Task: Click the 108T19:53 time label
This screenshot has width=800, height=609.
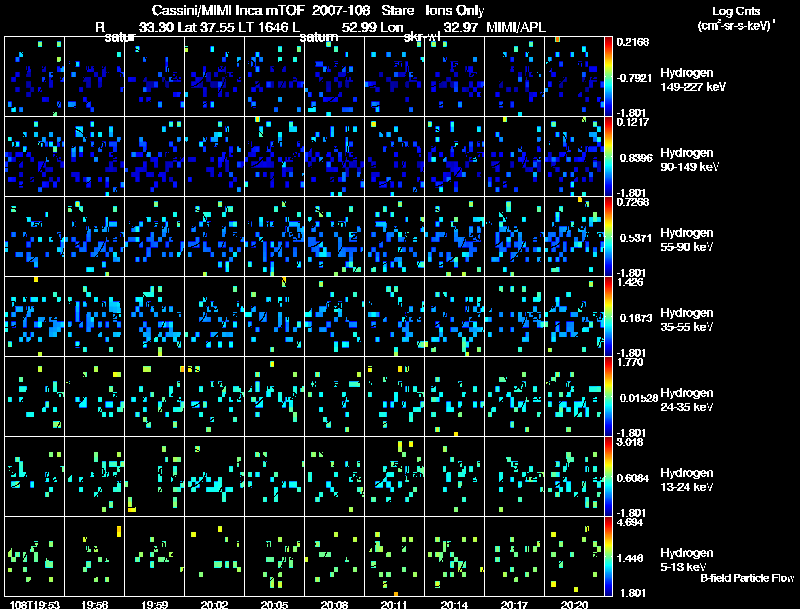Action: tap(35, 604)
